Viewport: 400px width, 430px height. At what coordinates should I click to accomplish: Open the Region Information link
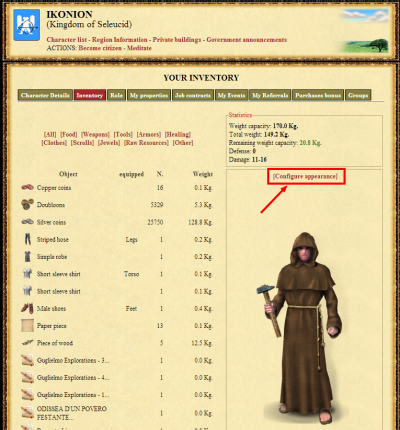click(120, 40)
